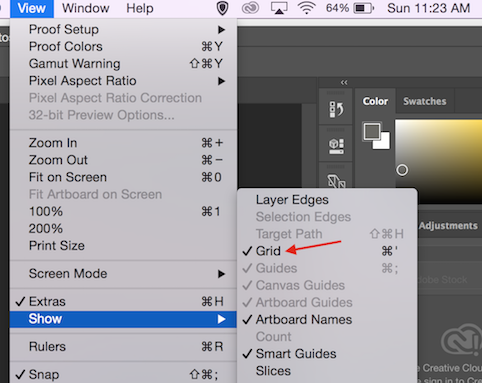The height and width of the screenshot is (383, 482).
Task: Click the Wi-Fi status icon
Action: coord(307,8)
